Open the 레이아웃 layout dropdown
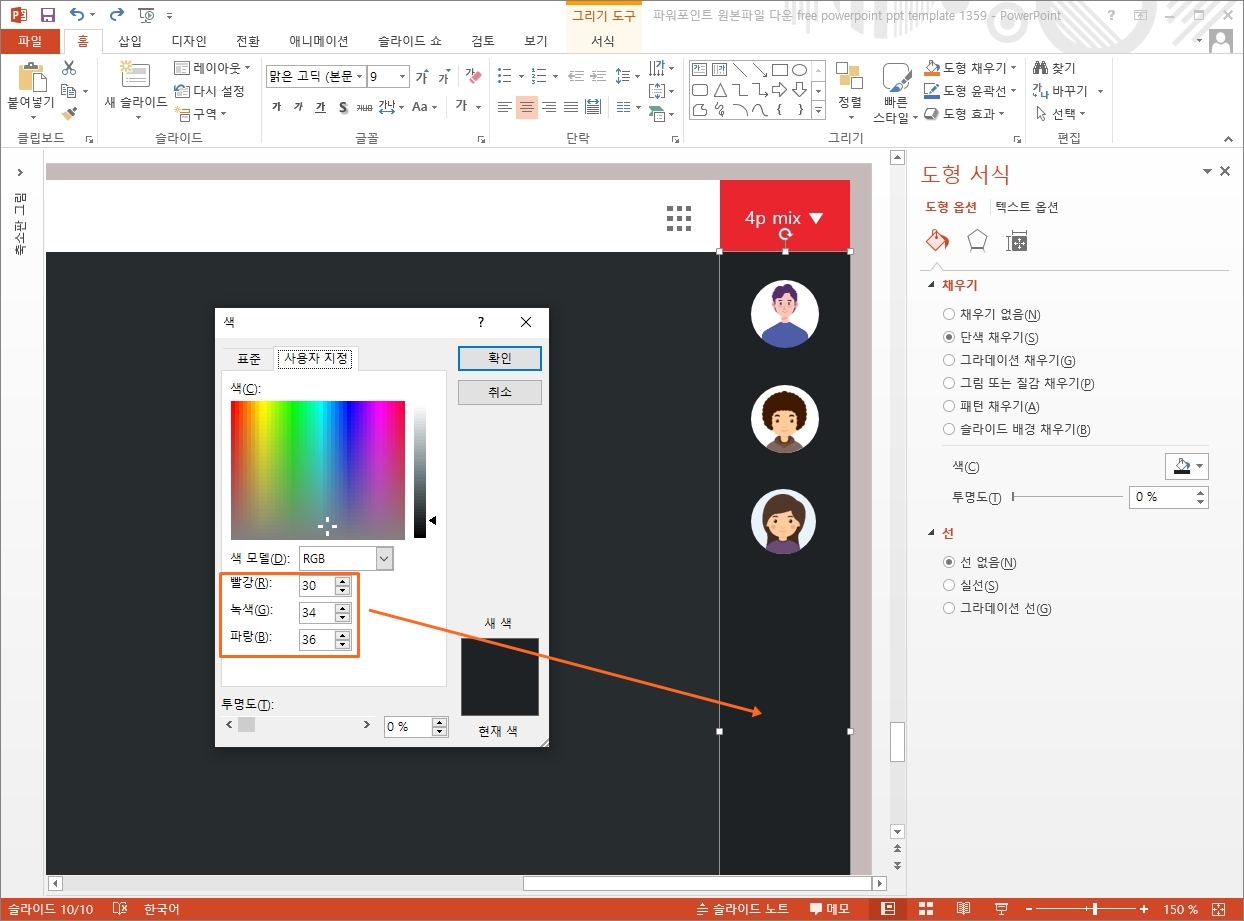 [211, 68]
